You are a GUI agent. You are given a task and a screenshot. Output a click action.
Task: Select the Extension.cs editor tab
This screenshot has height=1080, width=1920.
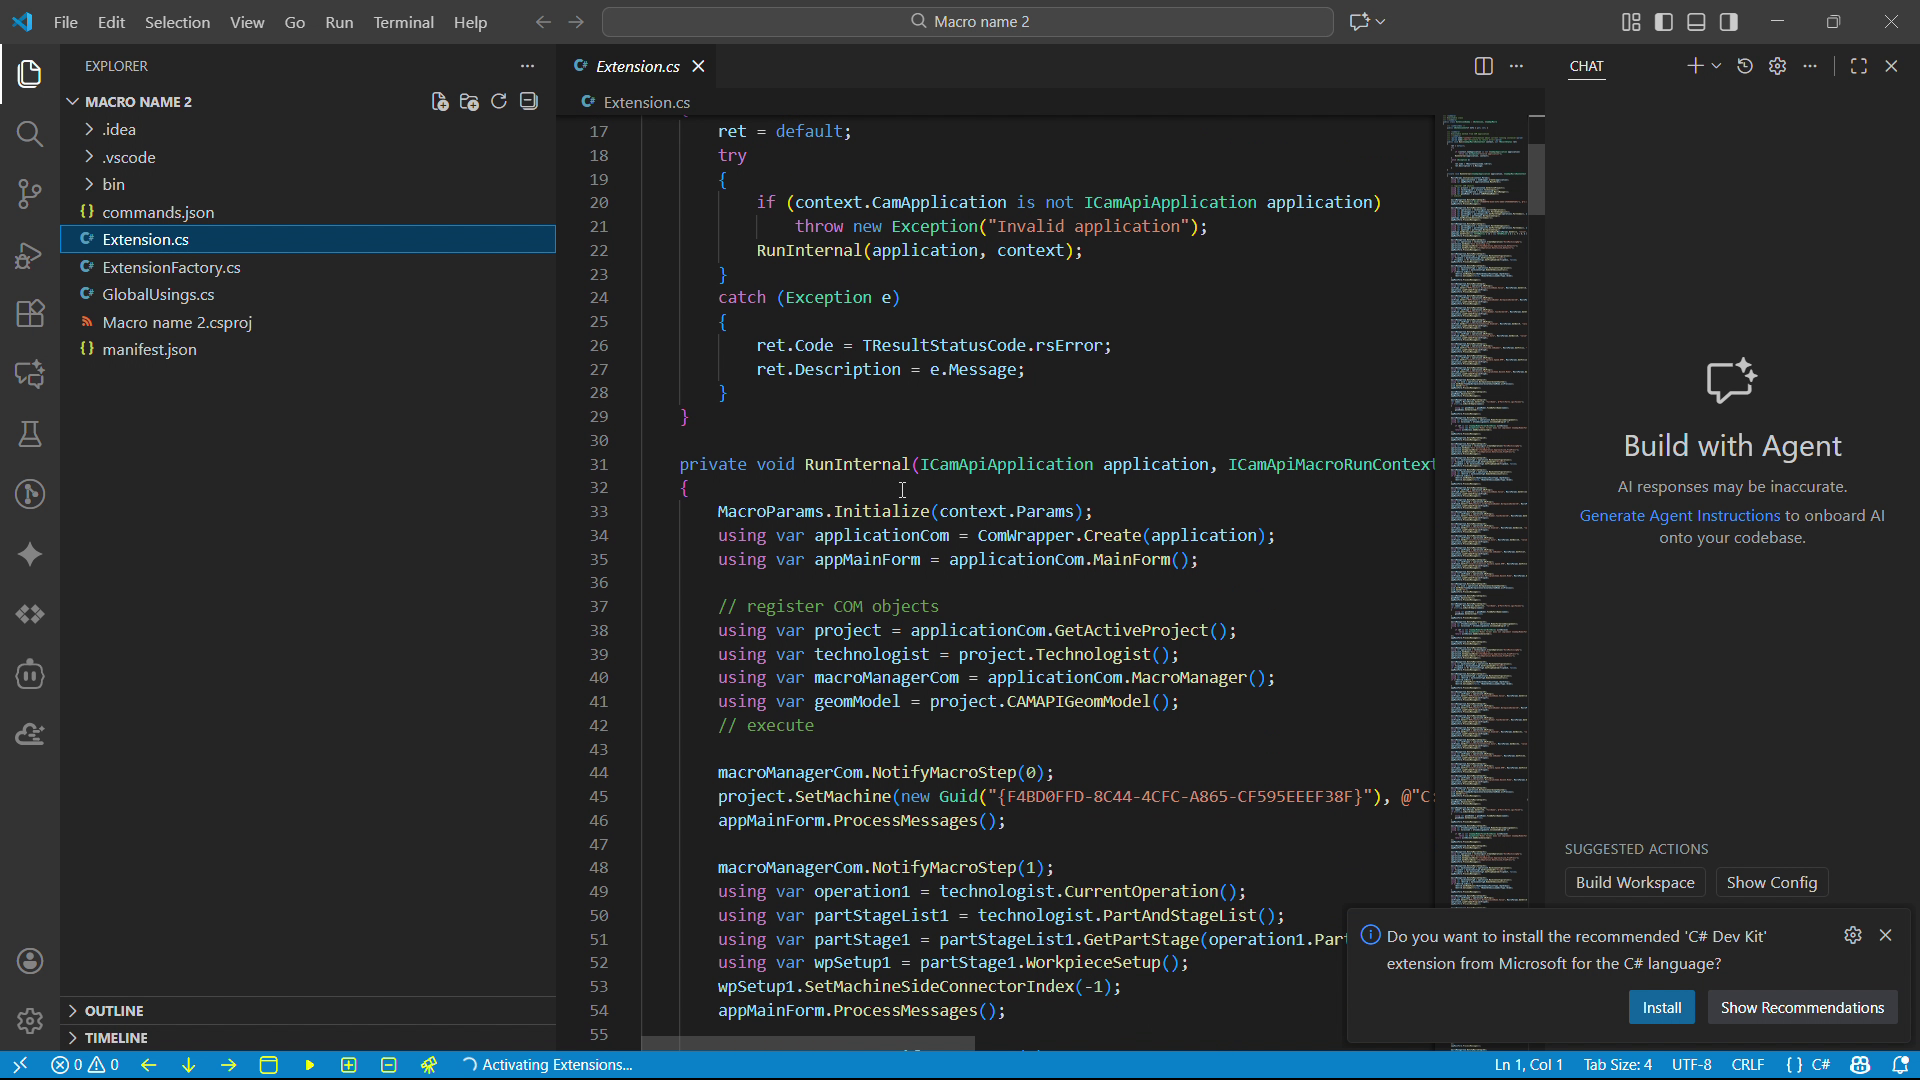point(637,66)
